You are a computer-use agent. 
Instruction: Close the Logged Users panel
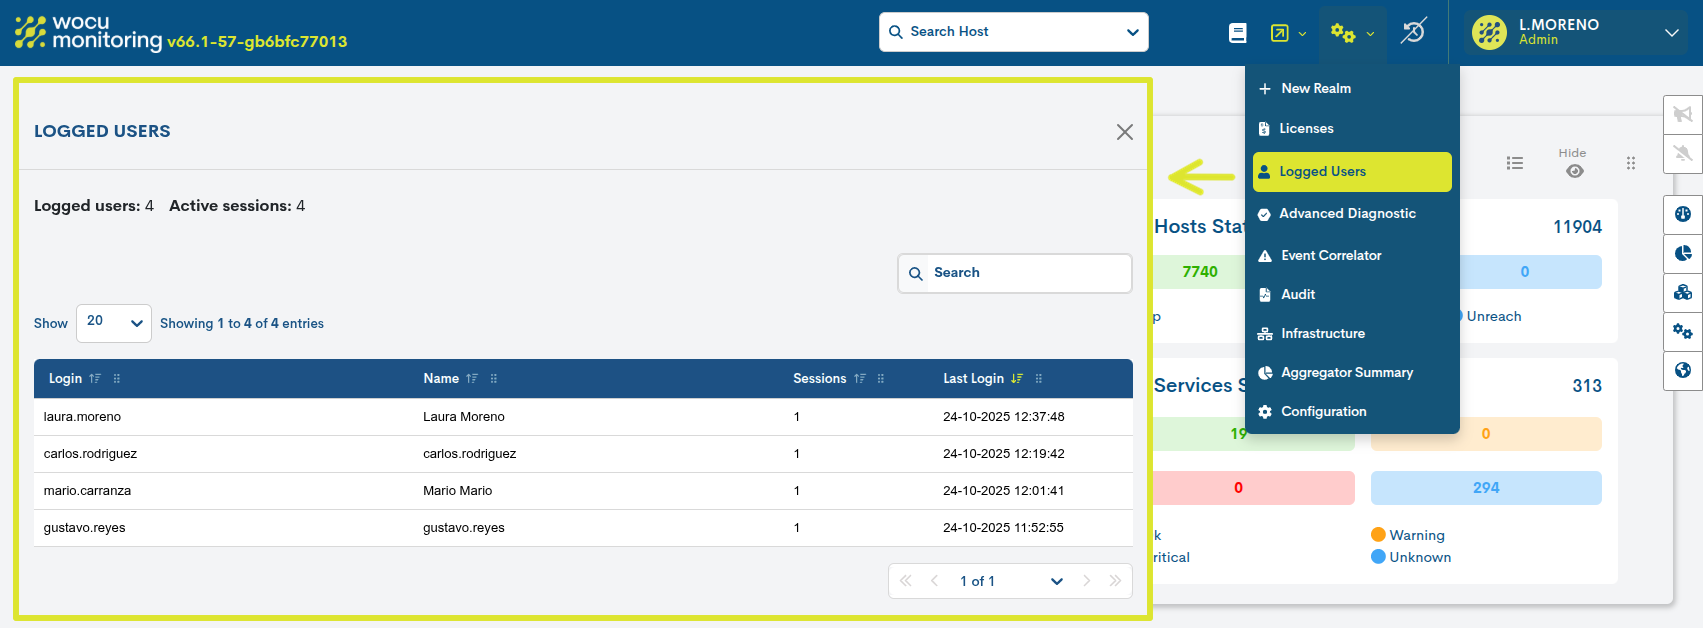[x=1125, y=132]
